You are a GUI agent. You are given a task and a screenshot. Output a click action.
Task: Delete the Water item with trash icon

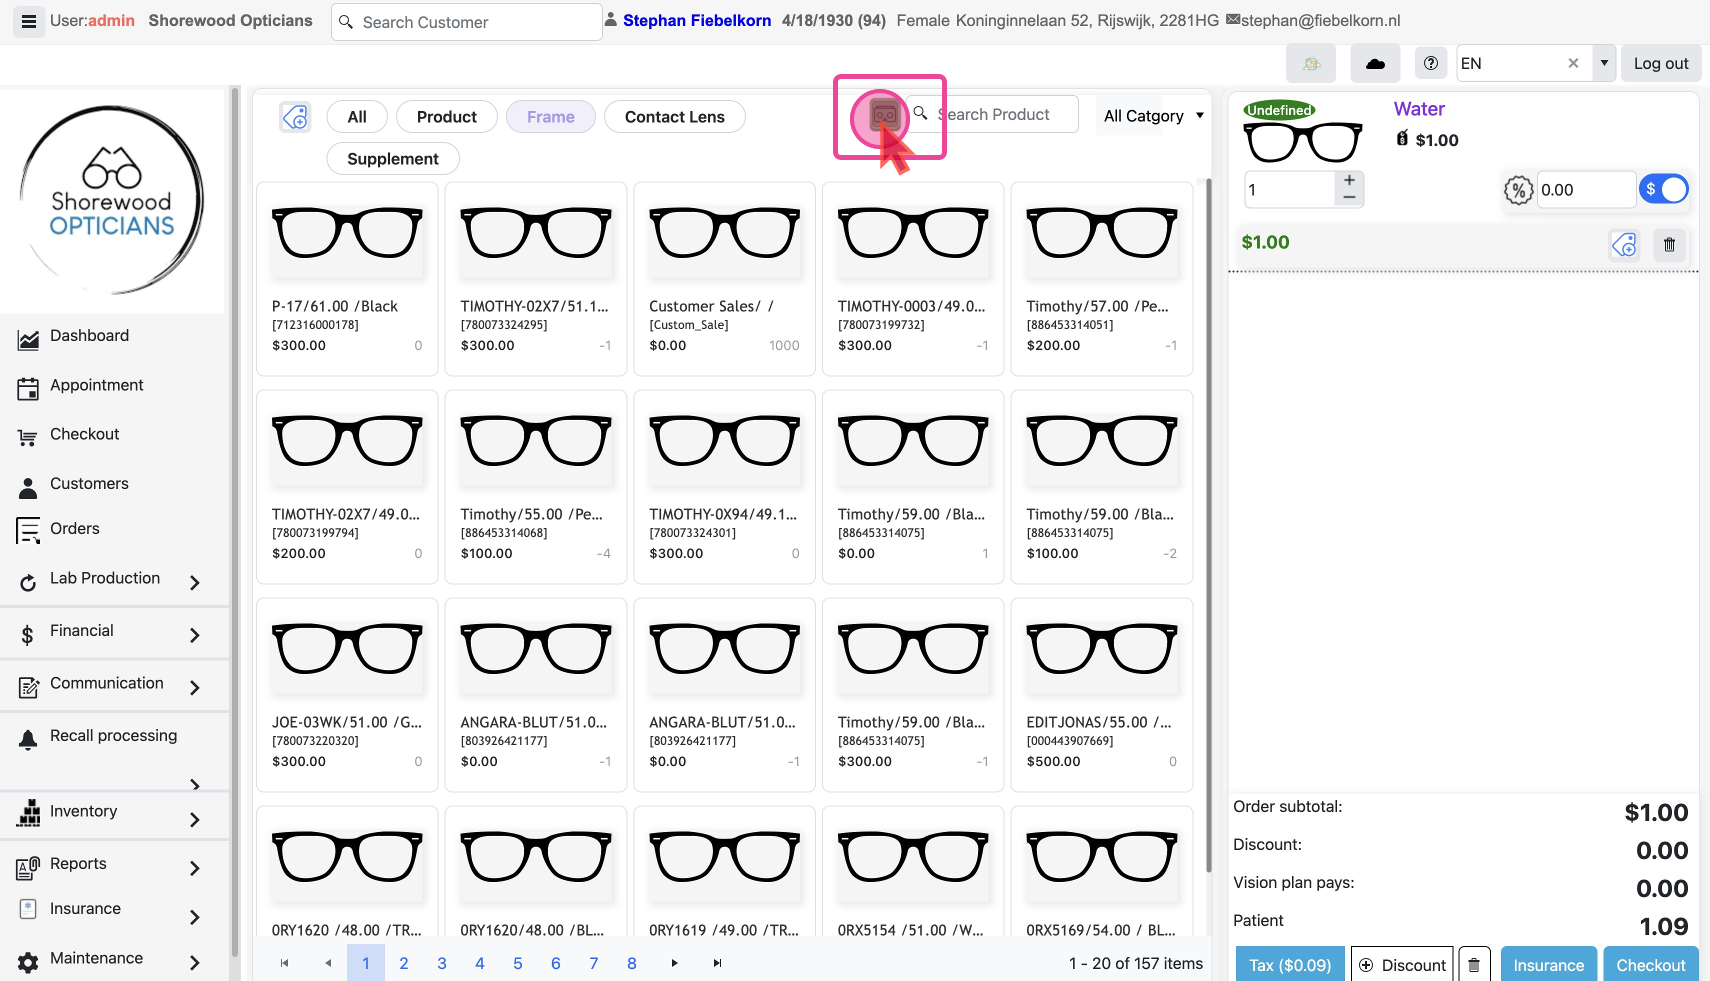tap(1669, 244)
